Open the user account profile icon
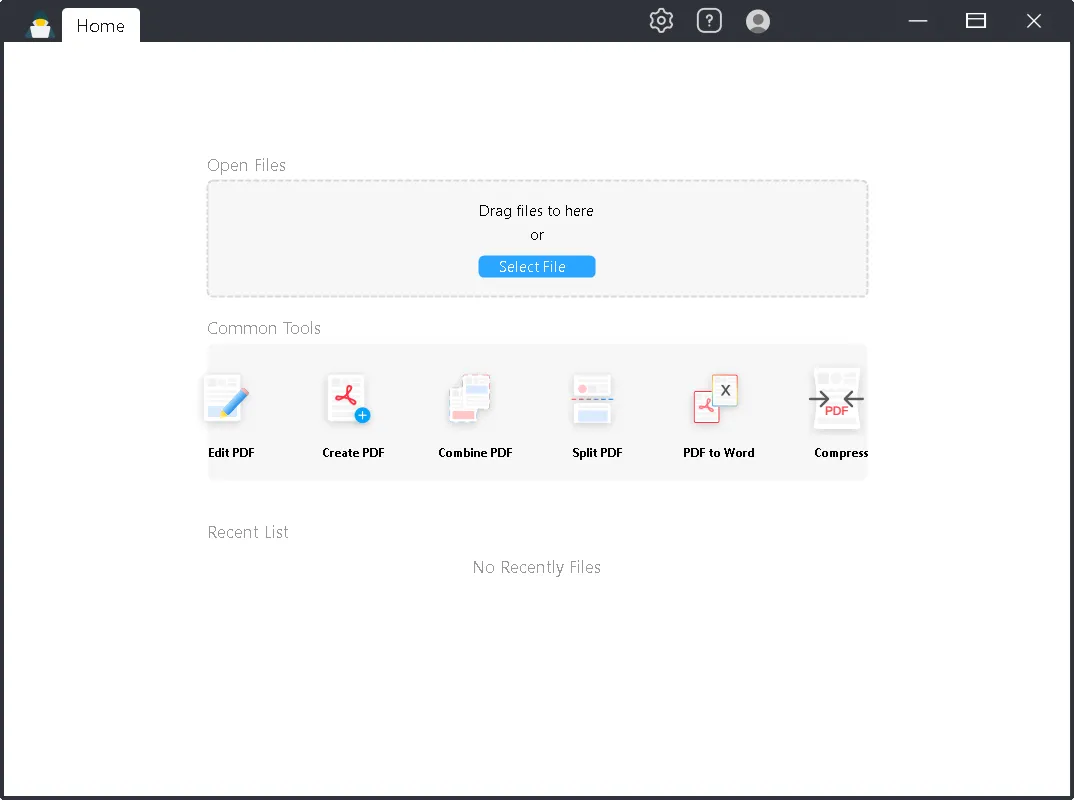This screenshot has width=1074, height=800. (758, 21)
